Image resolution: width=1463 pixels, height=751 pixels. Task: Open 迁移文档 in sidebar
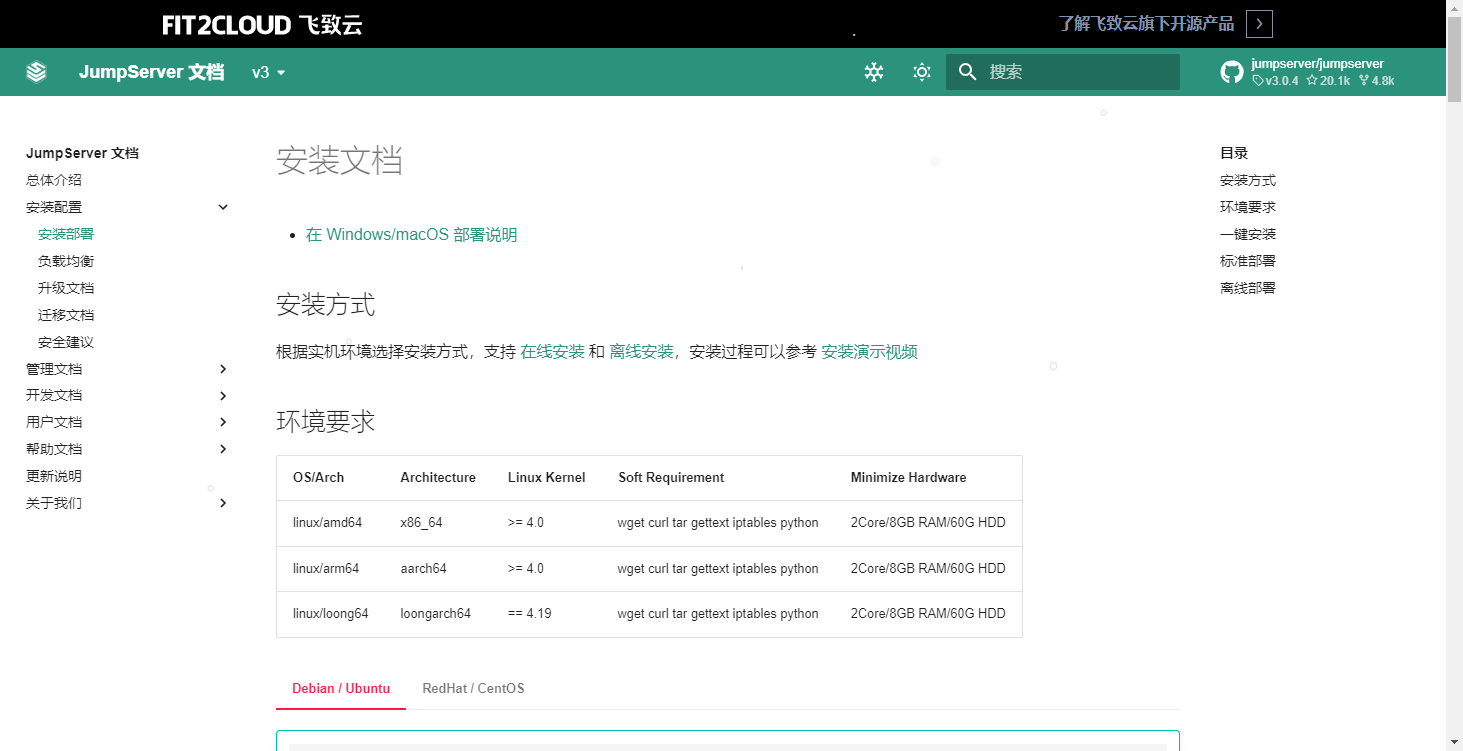point(66,315)
